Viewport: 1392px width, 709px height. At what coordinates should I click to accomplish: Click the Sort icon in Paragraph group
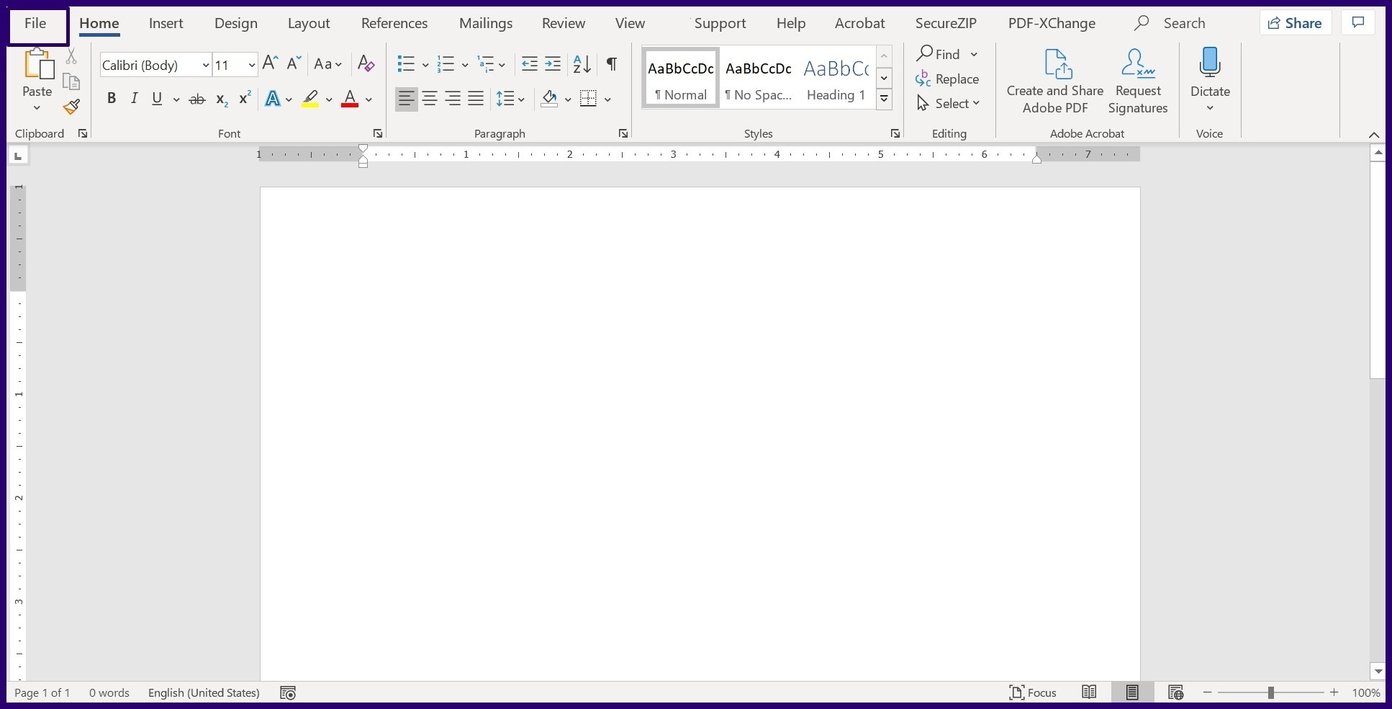coord(582,64)
